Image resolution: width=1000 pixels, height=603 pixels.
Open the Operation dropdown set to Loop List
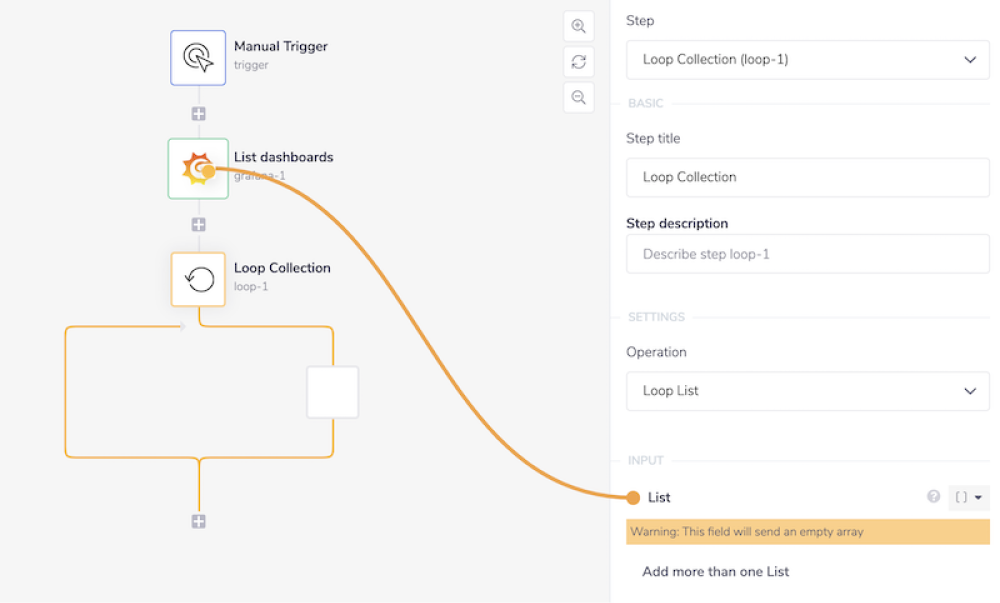point(806,390)
